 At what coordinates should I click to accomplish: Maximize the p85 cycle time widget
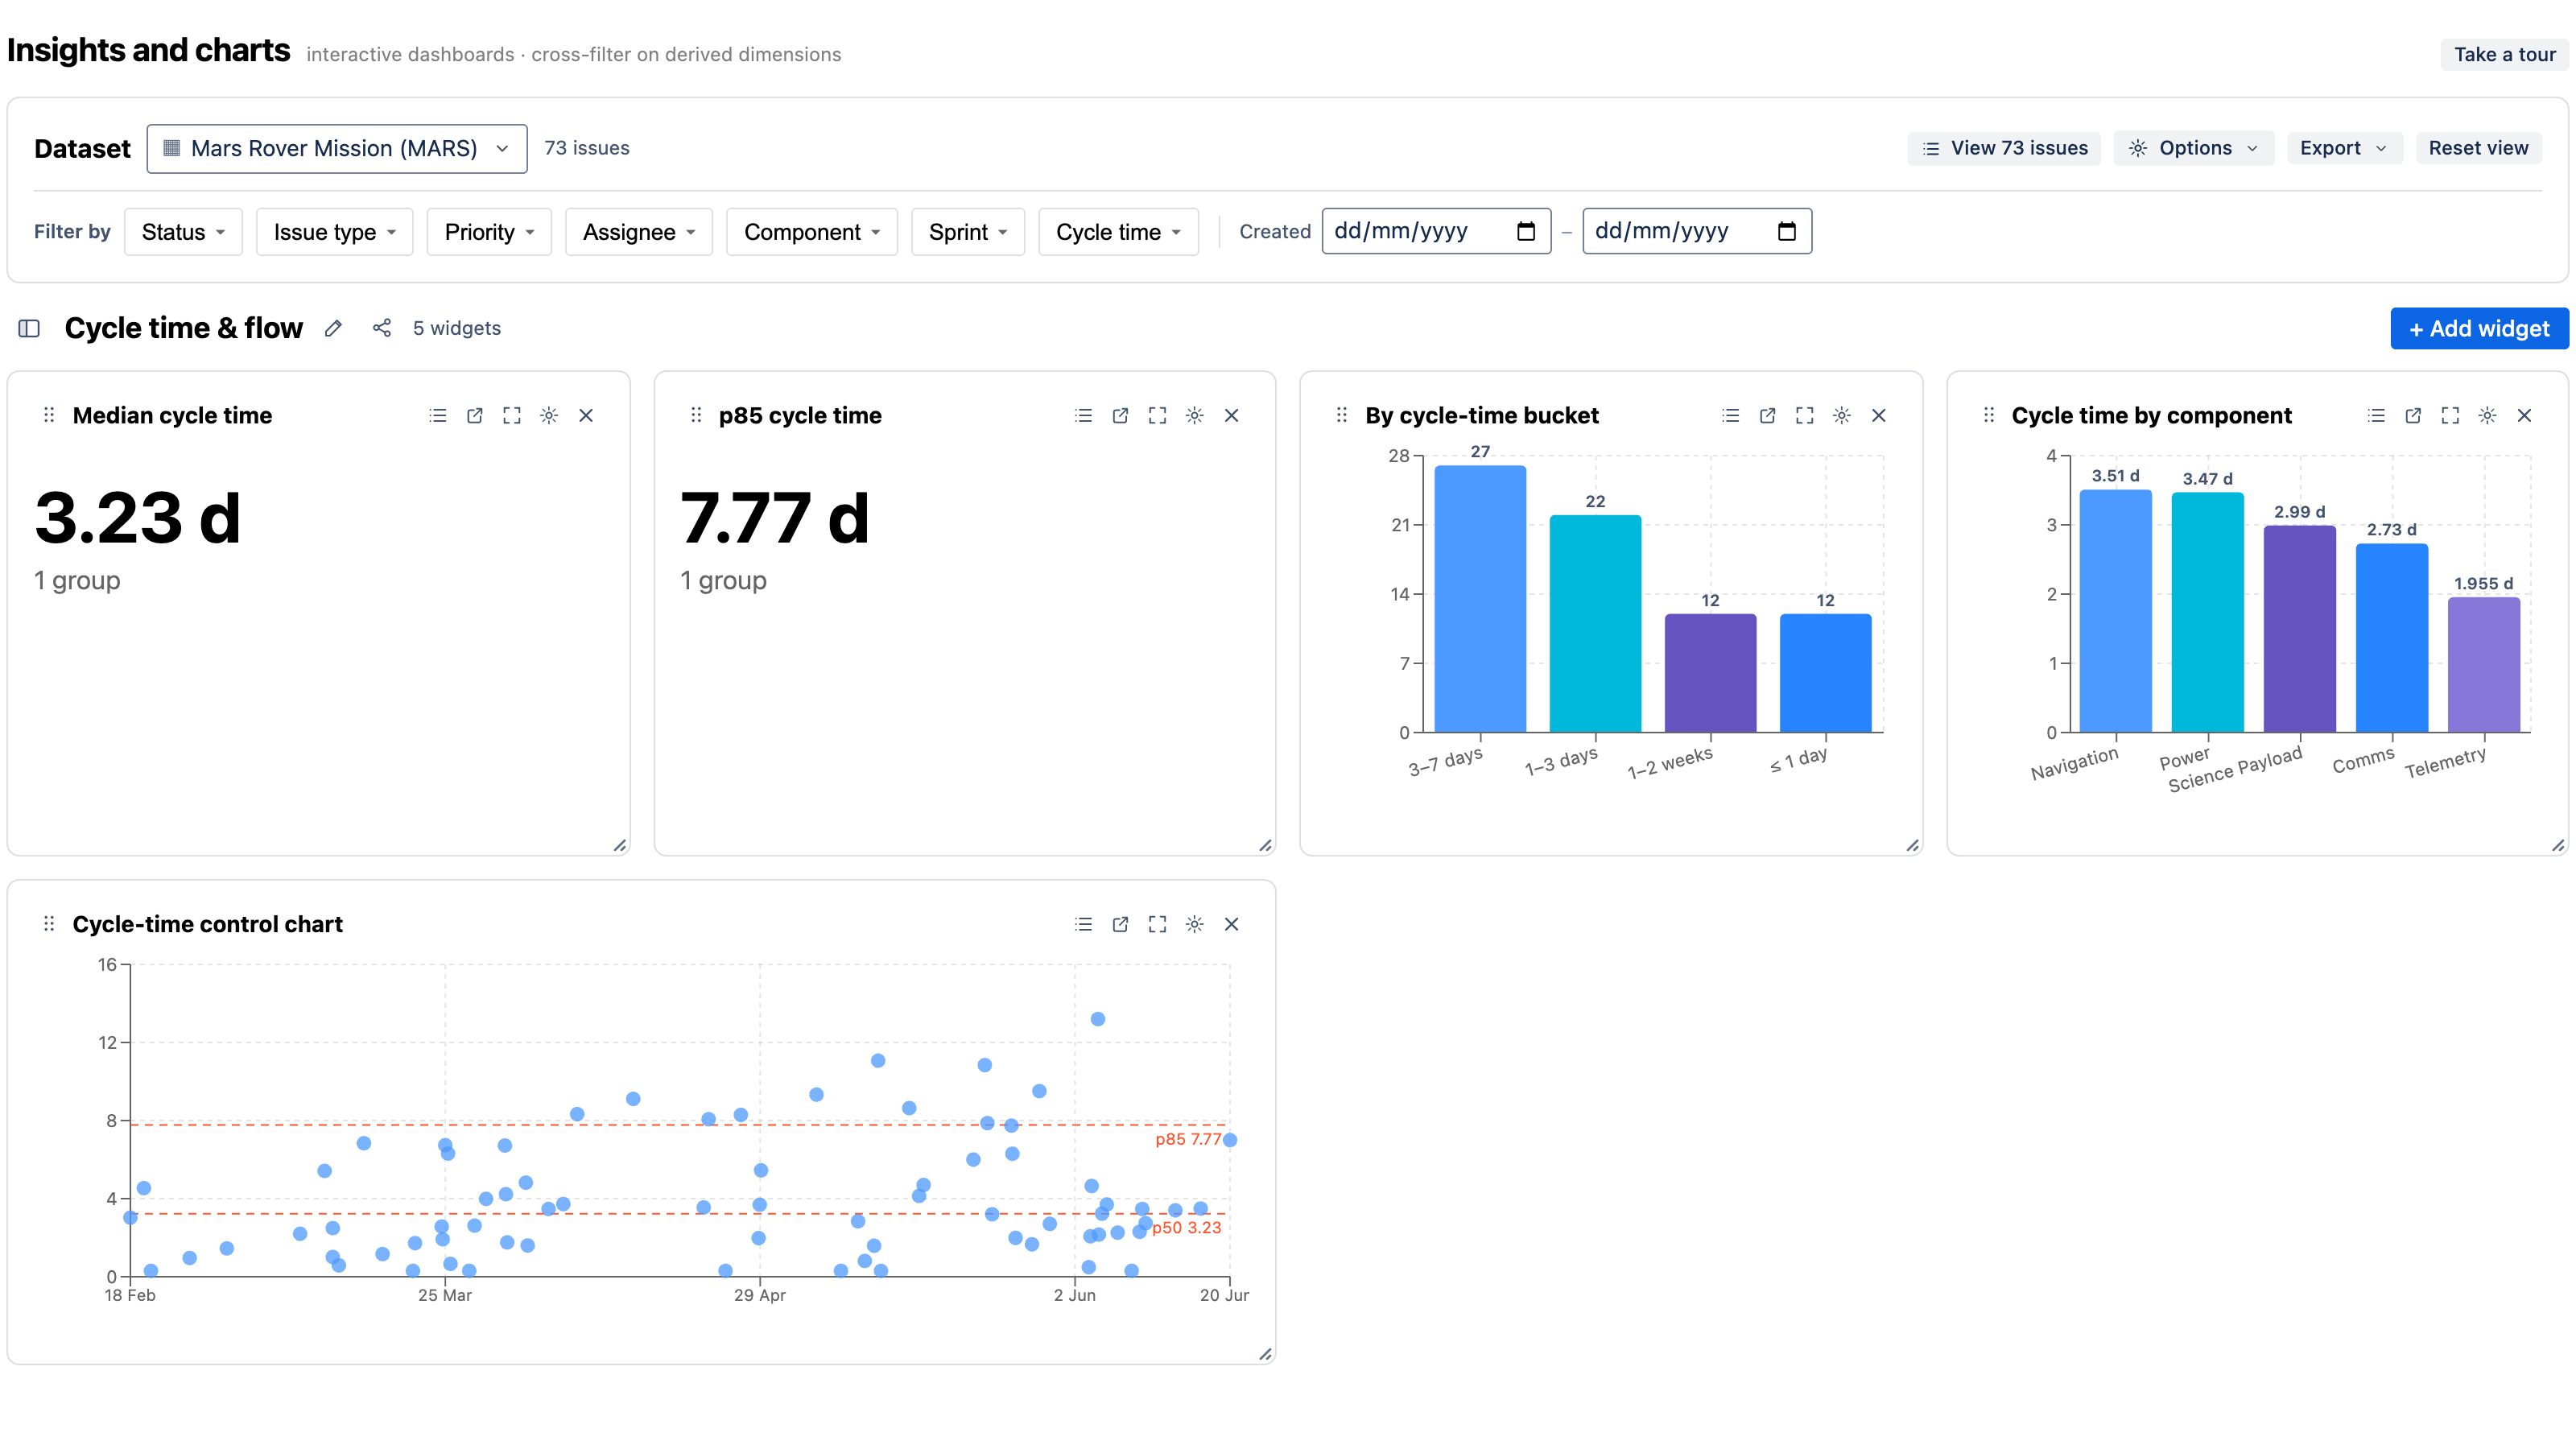tap(1157, 415)
